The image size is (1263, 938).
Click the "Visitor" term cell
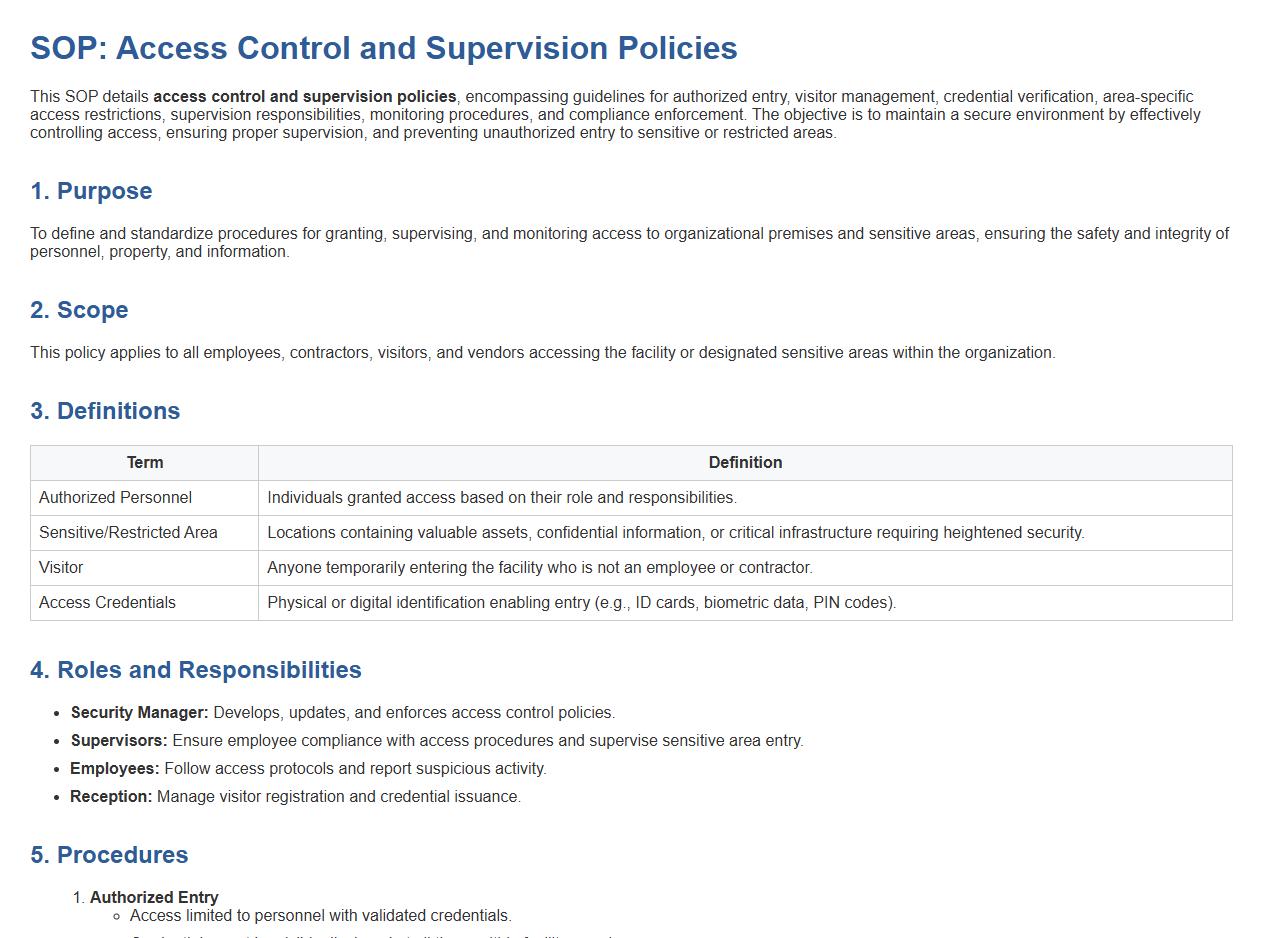(x=61, y=568)
